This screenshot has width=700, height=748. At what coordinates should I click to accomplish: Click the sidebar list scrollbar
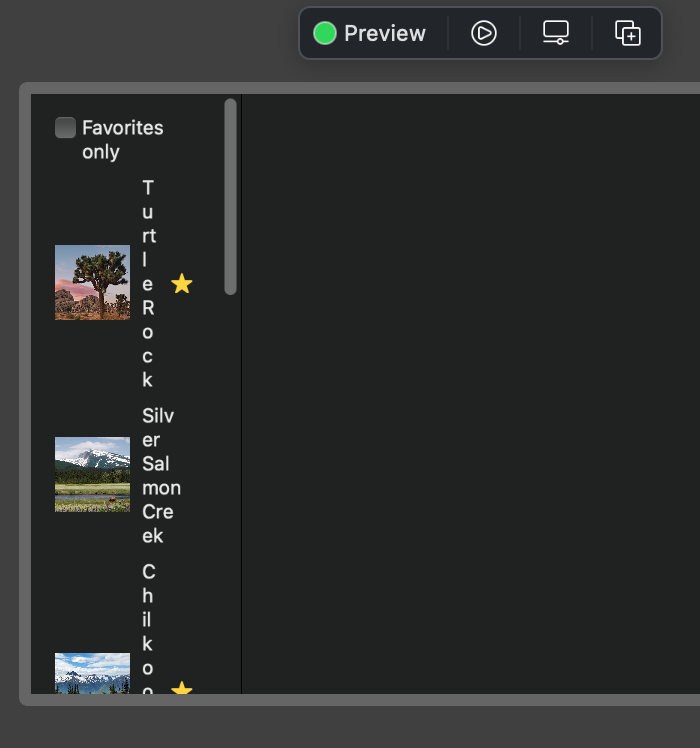pos(230,197)
